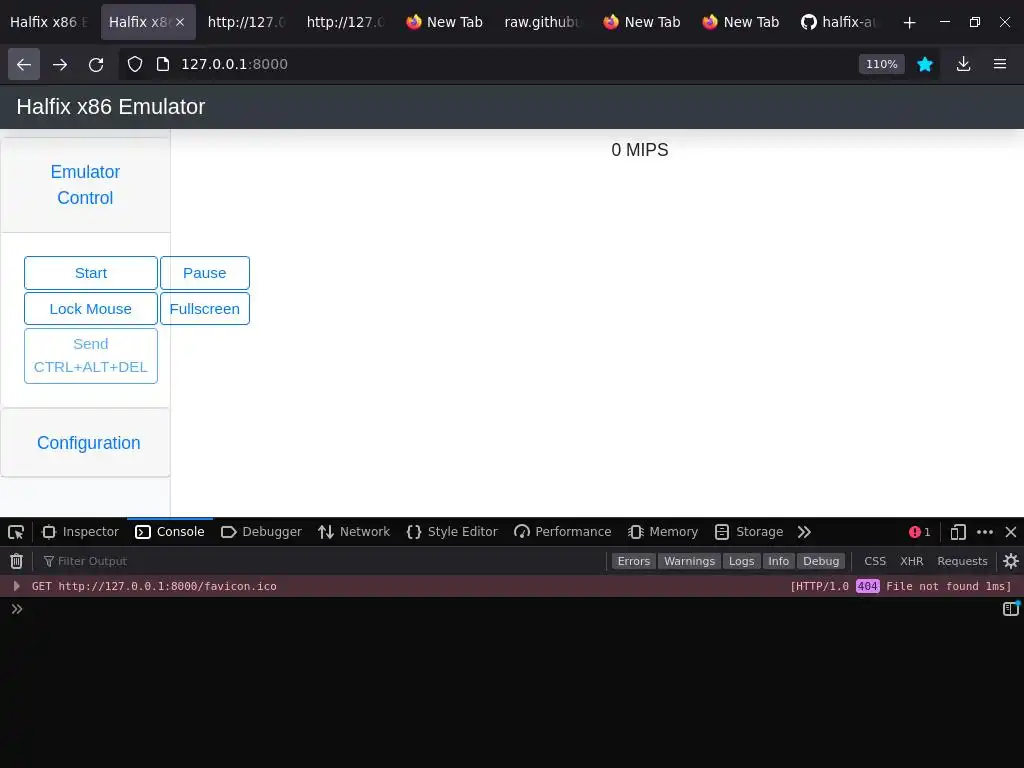1024x768 pixels.
Task: Toggle Warnings filter in console
Action: tap(690, 561)
